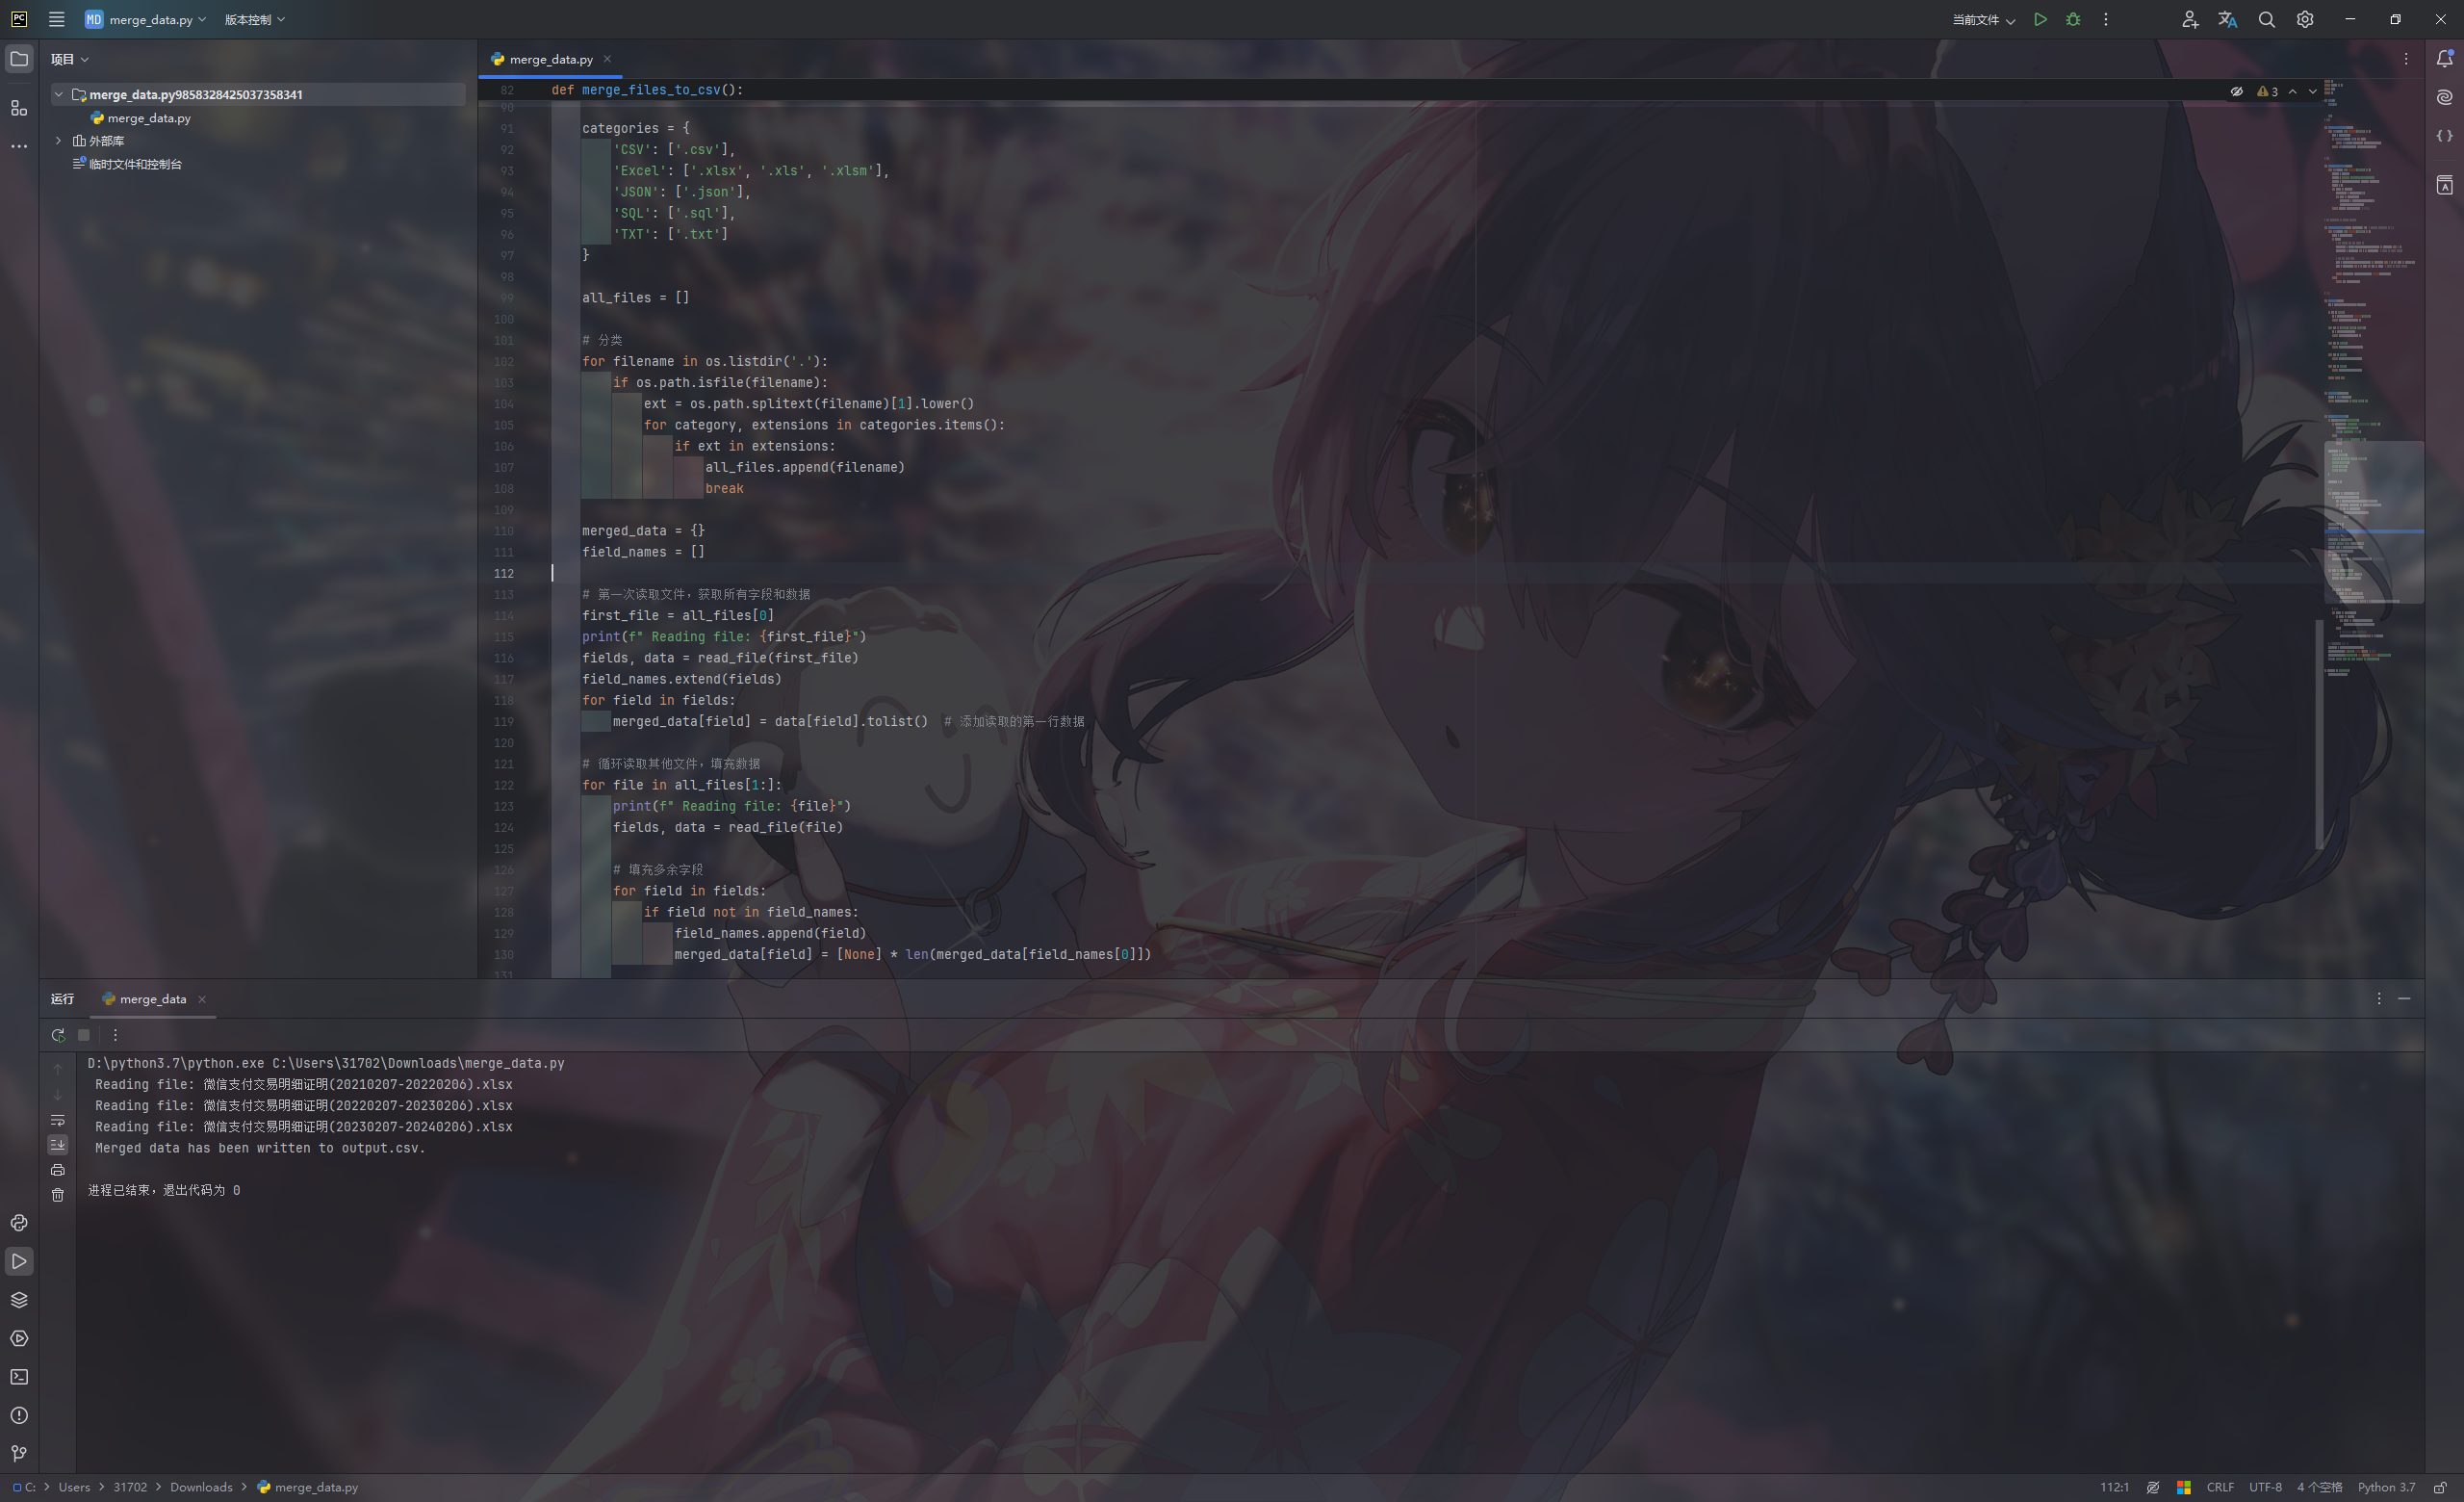Viewport: 2464px width, 1502px height.
Task: Toggle the inspection eye icon in the editor
Action: pyautogui.click(x=2236, y=91)
